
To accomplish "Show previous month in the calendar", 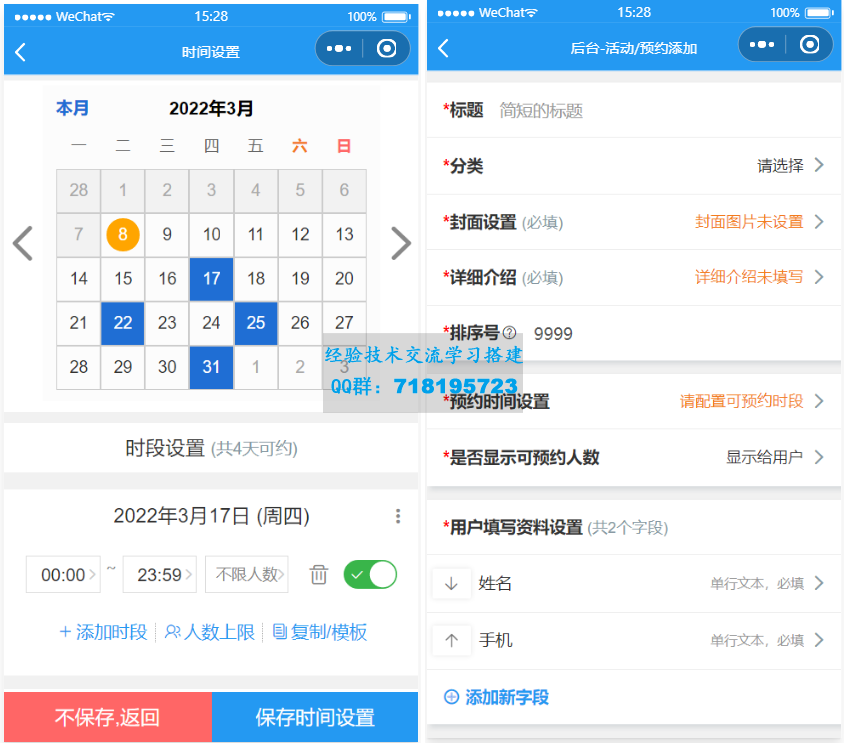I will click(23, 244).
